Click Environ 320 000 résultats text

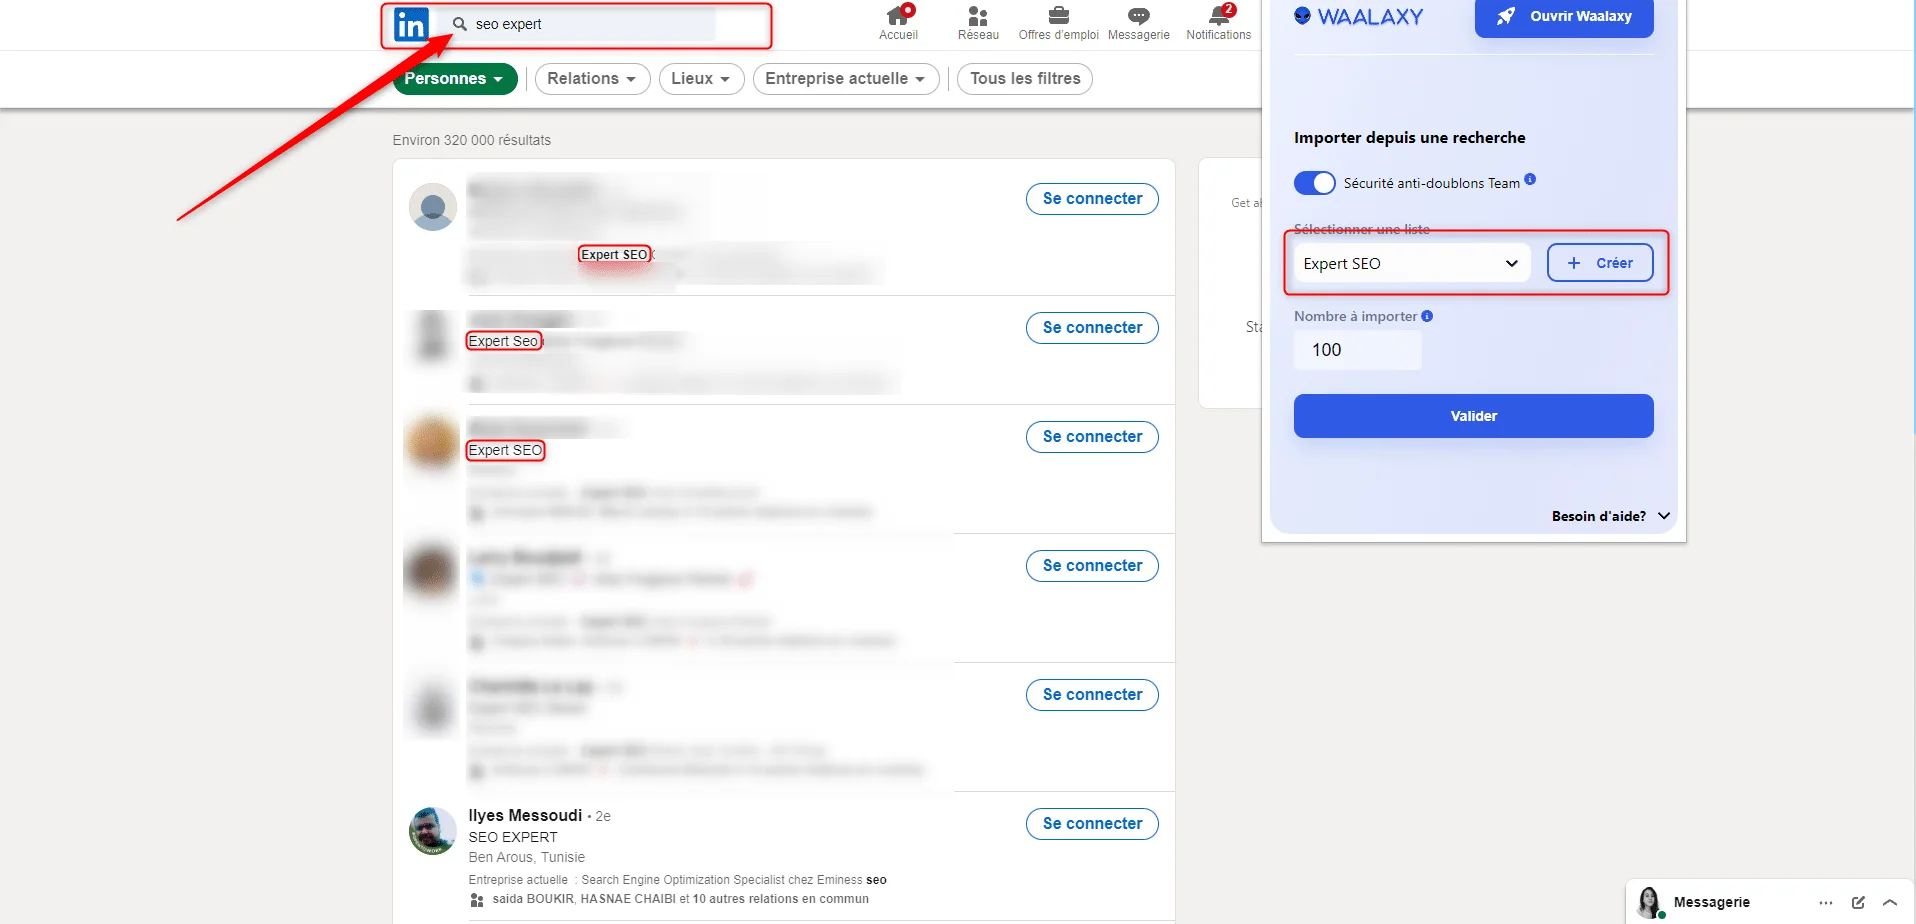[472, 140]
